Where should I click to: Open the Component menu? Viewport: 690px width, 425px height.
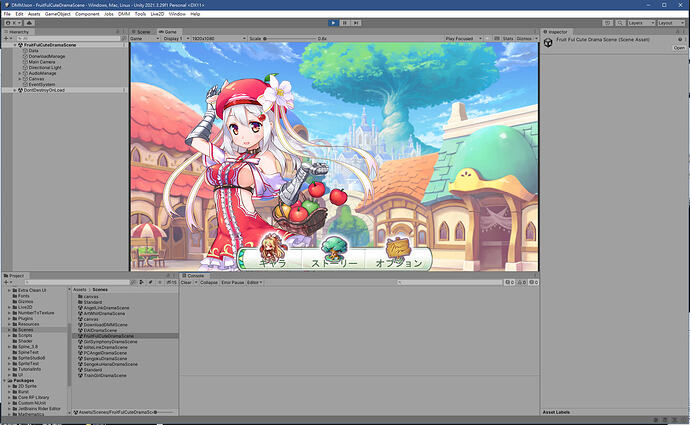(87, 14)
